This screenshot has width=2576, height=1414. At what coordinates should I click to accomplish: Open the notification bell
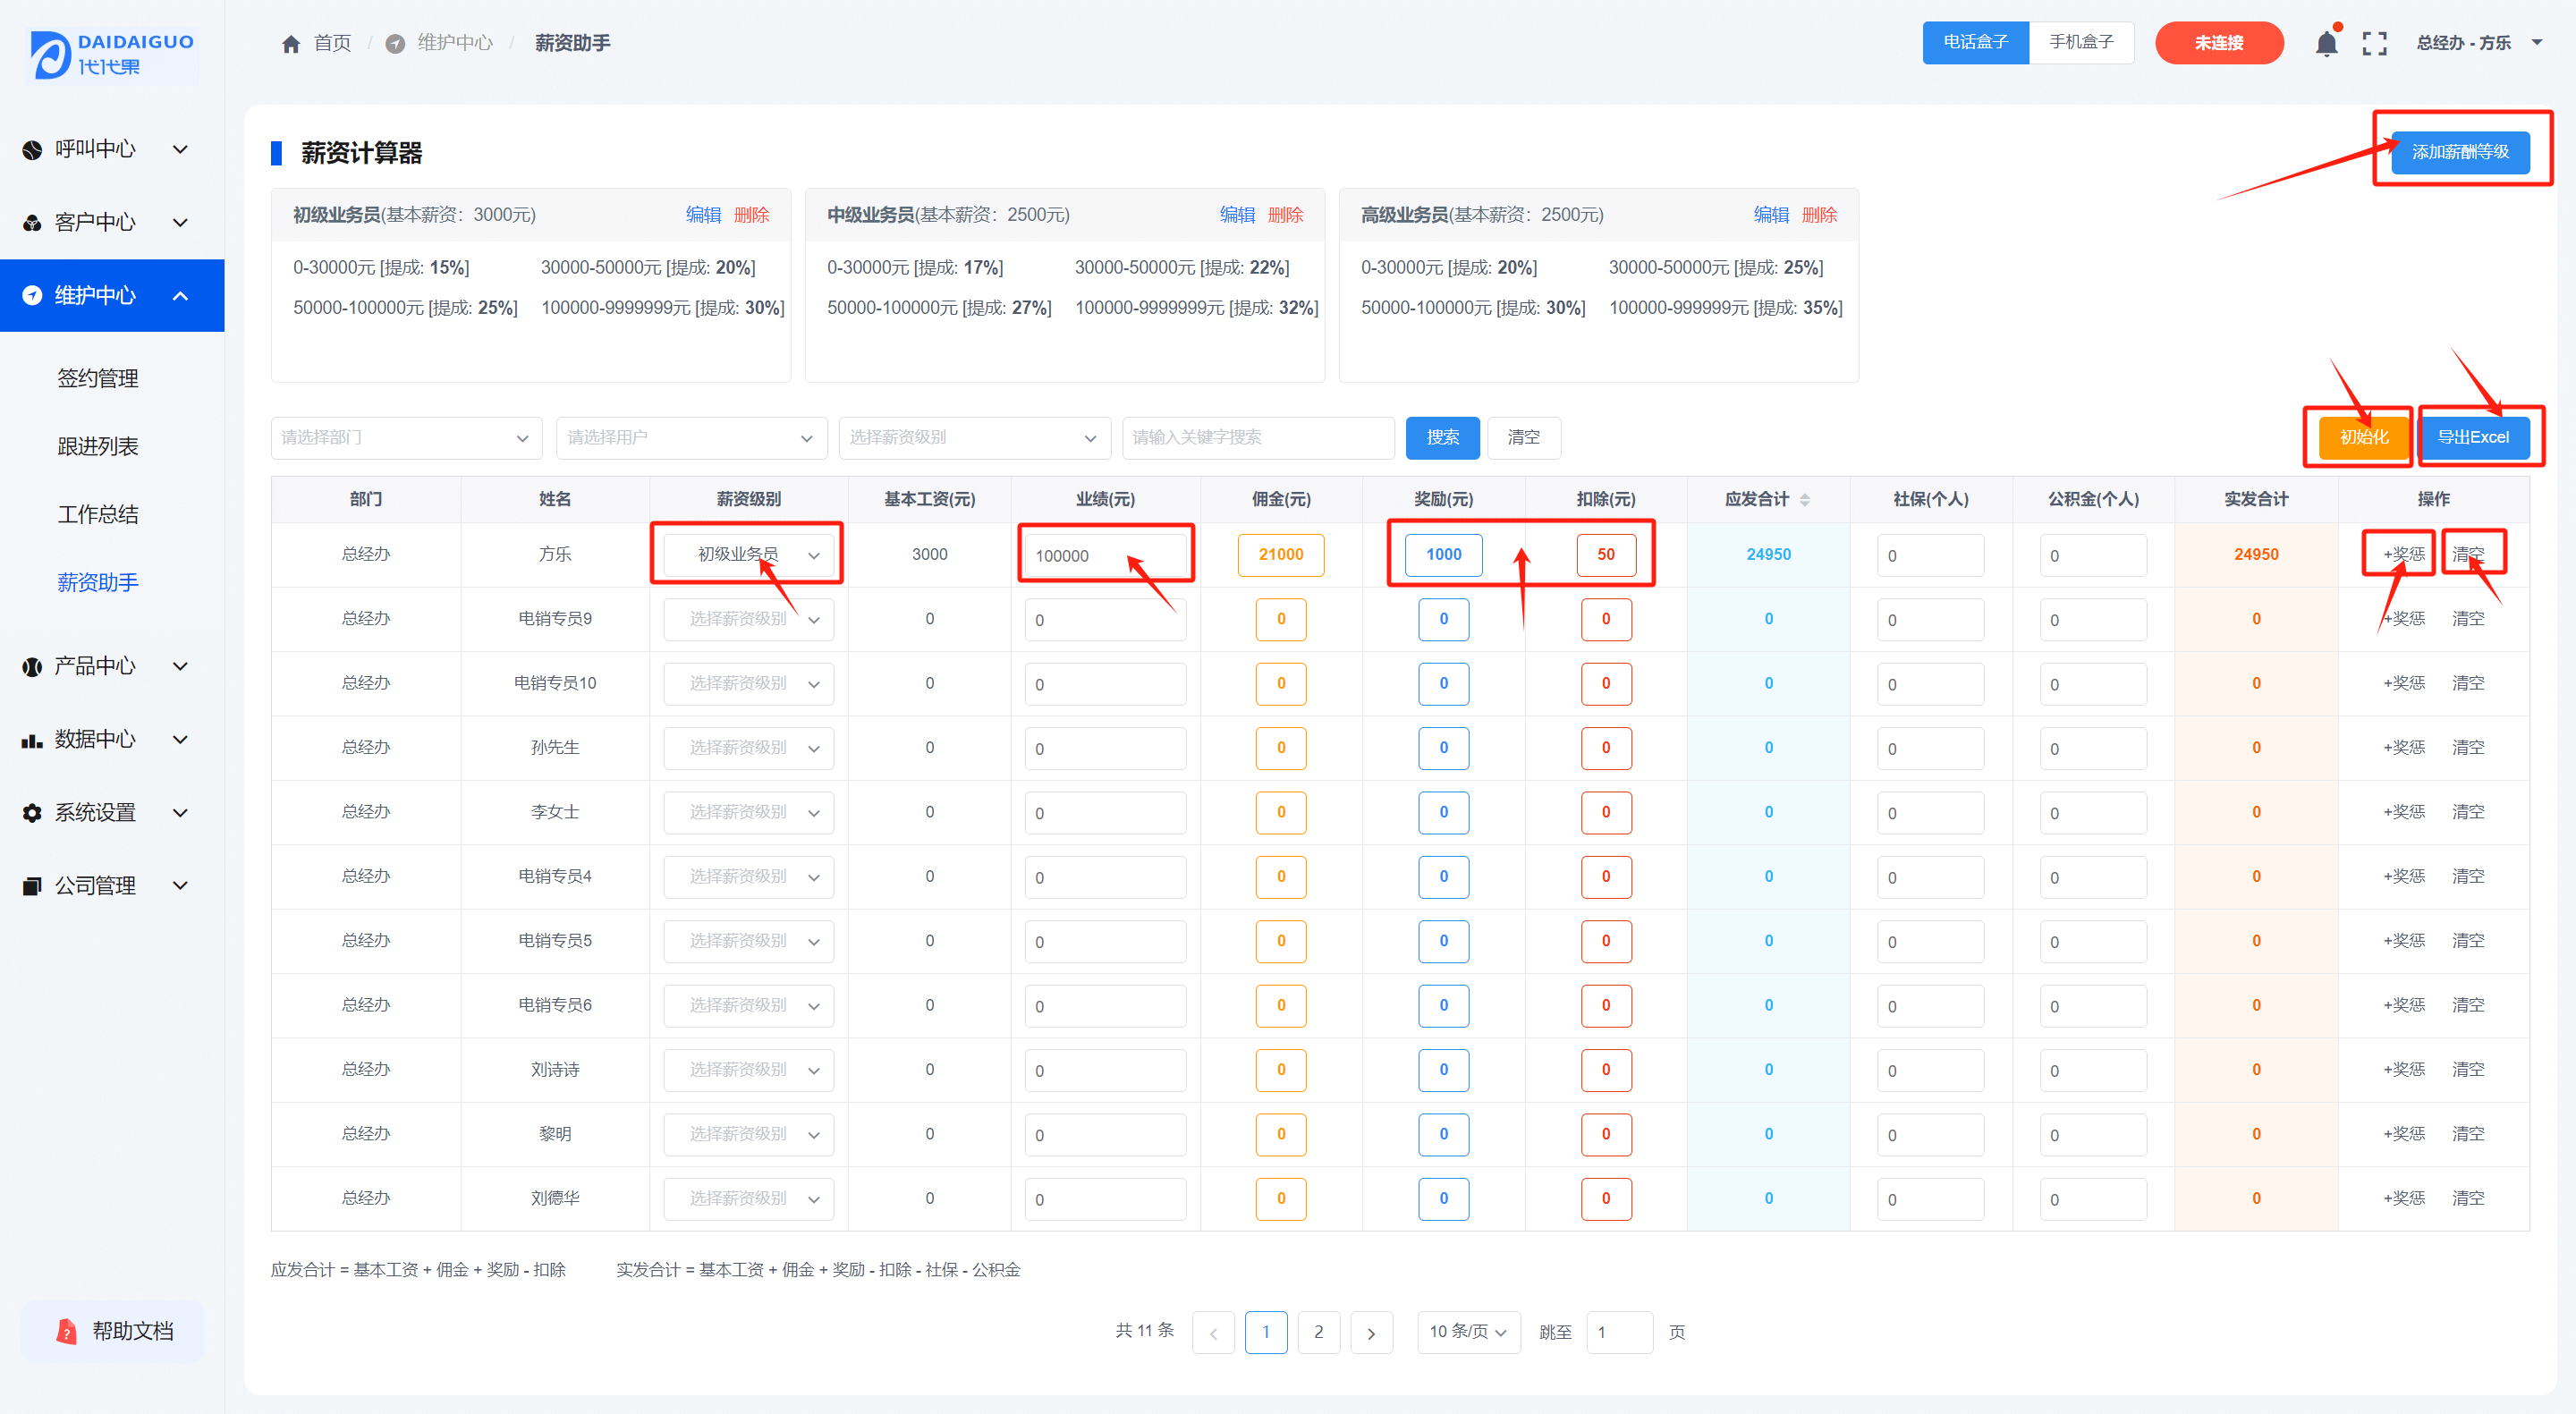2326,43
